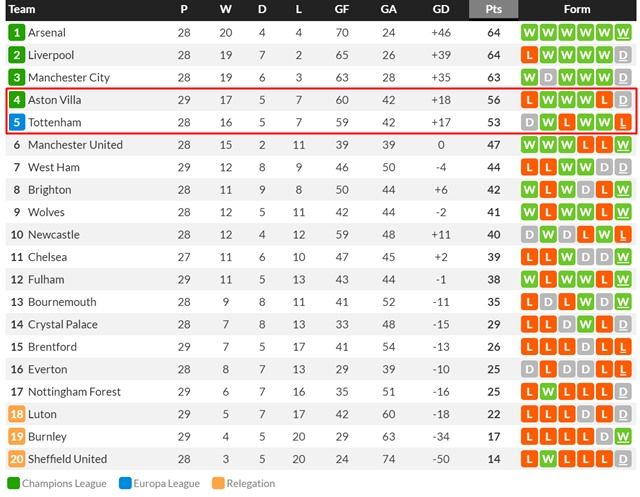Click the Team column header

[x=23, y=9]
